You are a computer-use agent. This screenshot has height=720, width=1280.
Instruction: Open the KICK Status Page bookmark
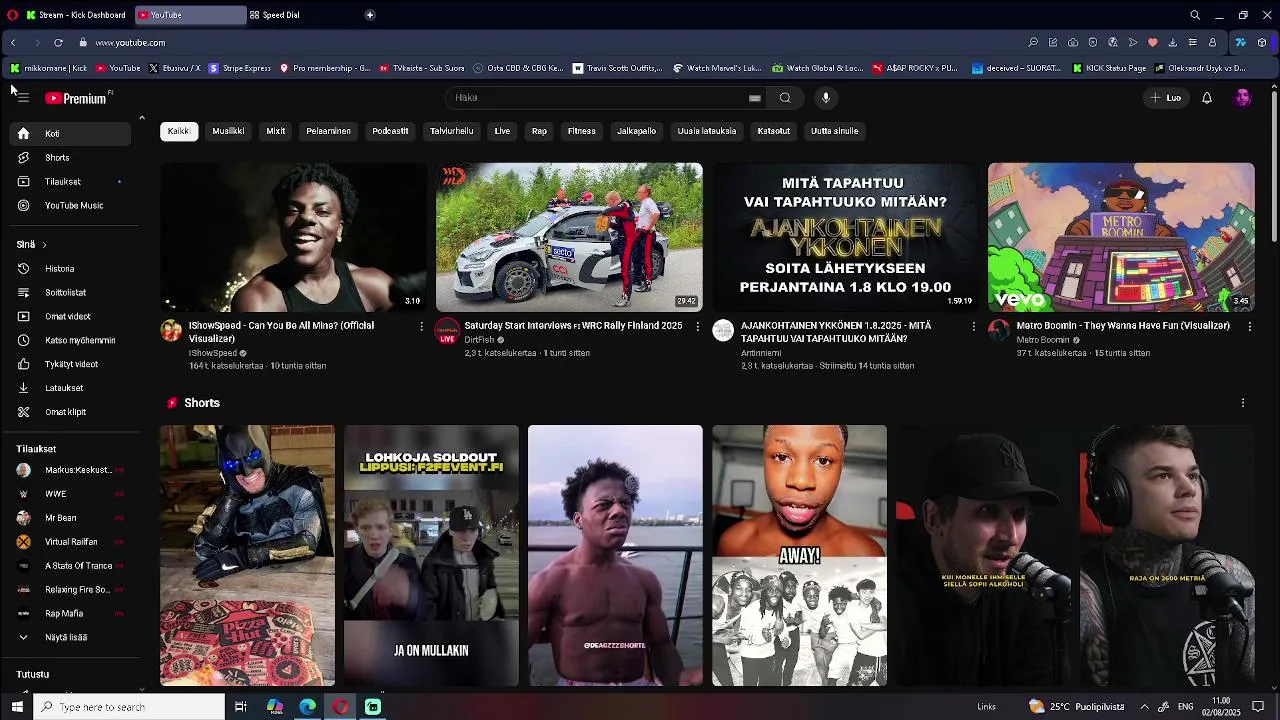click(x=1110, y=68)
